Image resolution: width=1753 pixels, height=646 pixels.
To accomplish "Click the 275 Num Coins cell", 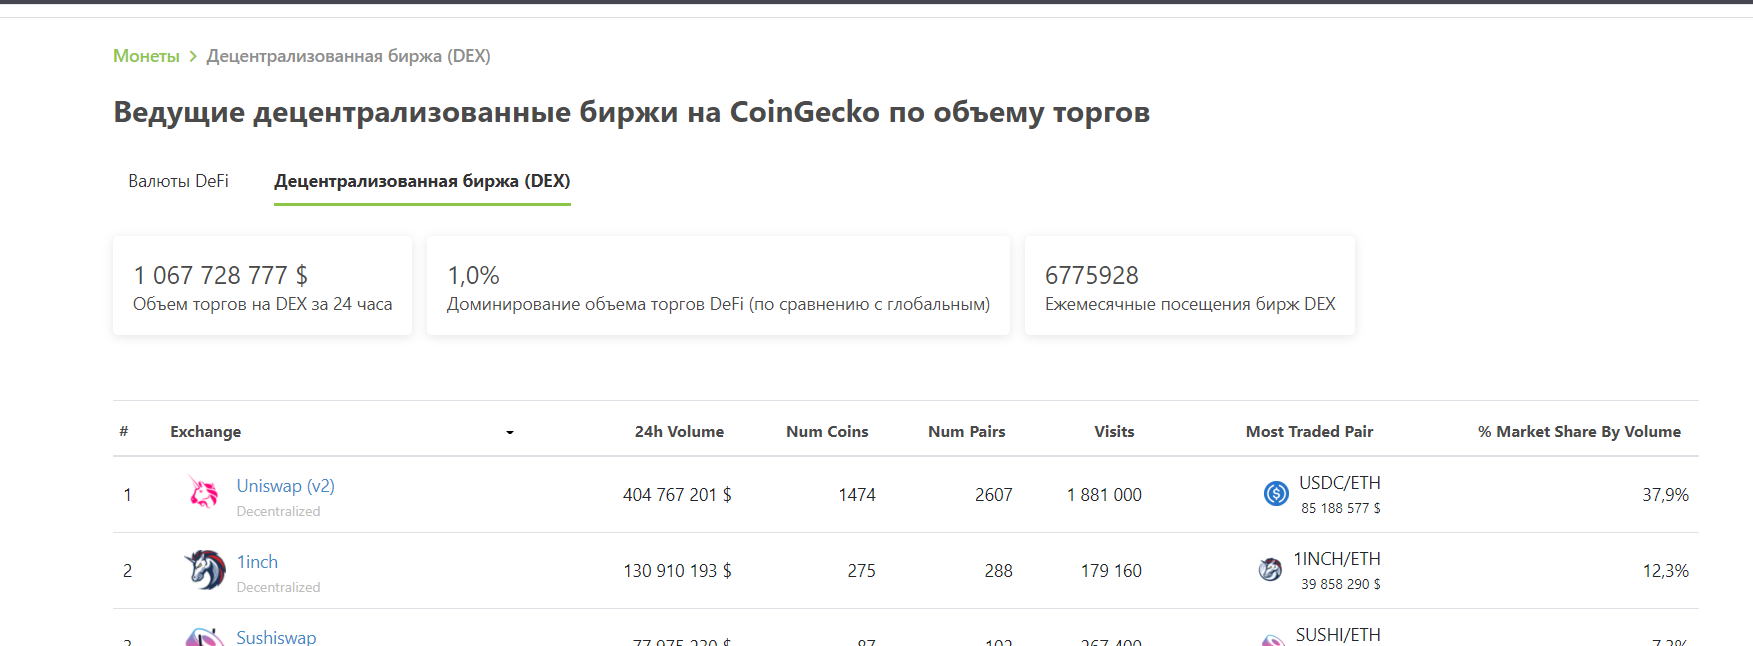I will (861, 571).
